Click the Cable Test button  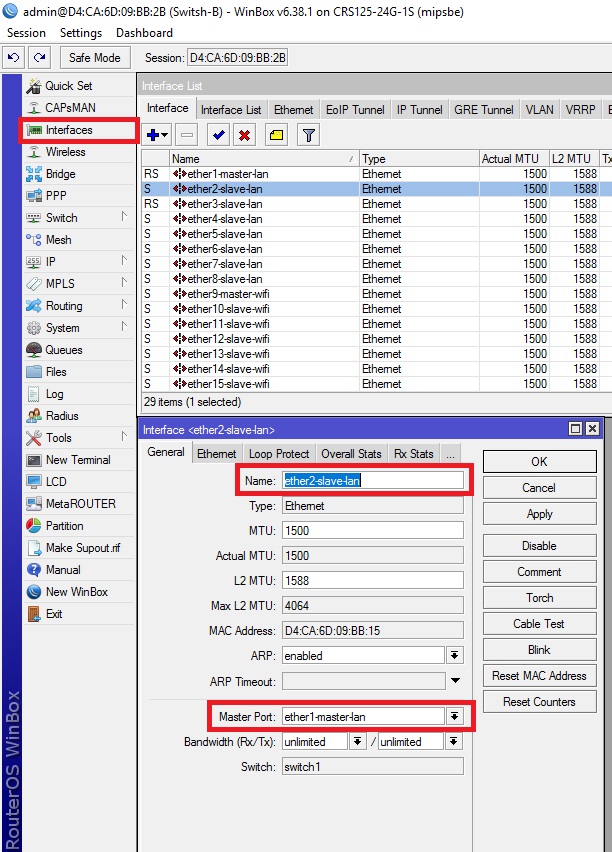(x=539, y=624)
